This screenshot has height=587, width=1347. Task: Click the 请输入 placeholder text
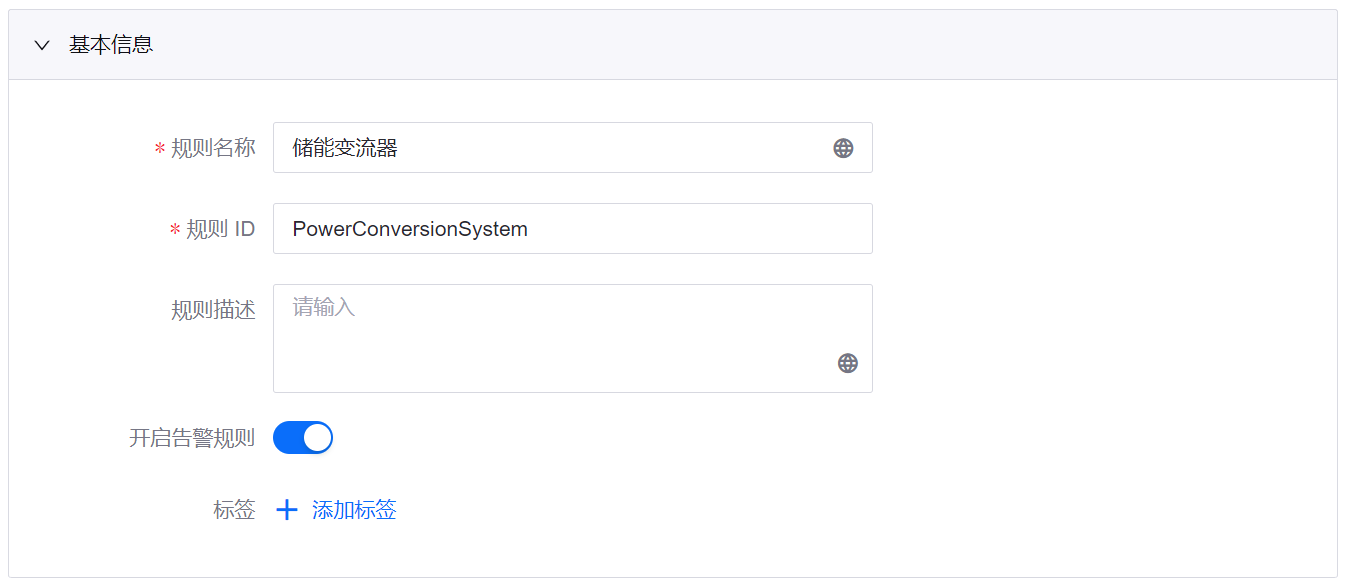[x=324, y=307]
